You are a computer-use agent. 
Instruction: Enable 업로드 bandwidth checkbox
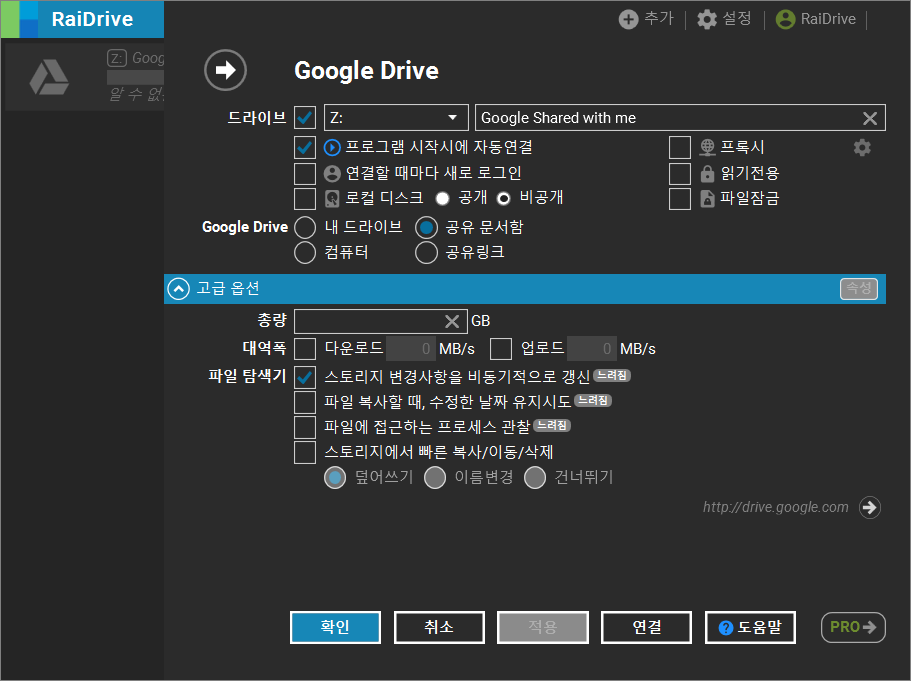(501, 349)
